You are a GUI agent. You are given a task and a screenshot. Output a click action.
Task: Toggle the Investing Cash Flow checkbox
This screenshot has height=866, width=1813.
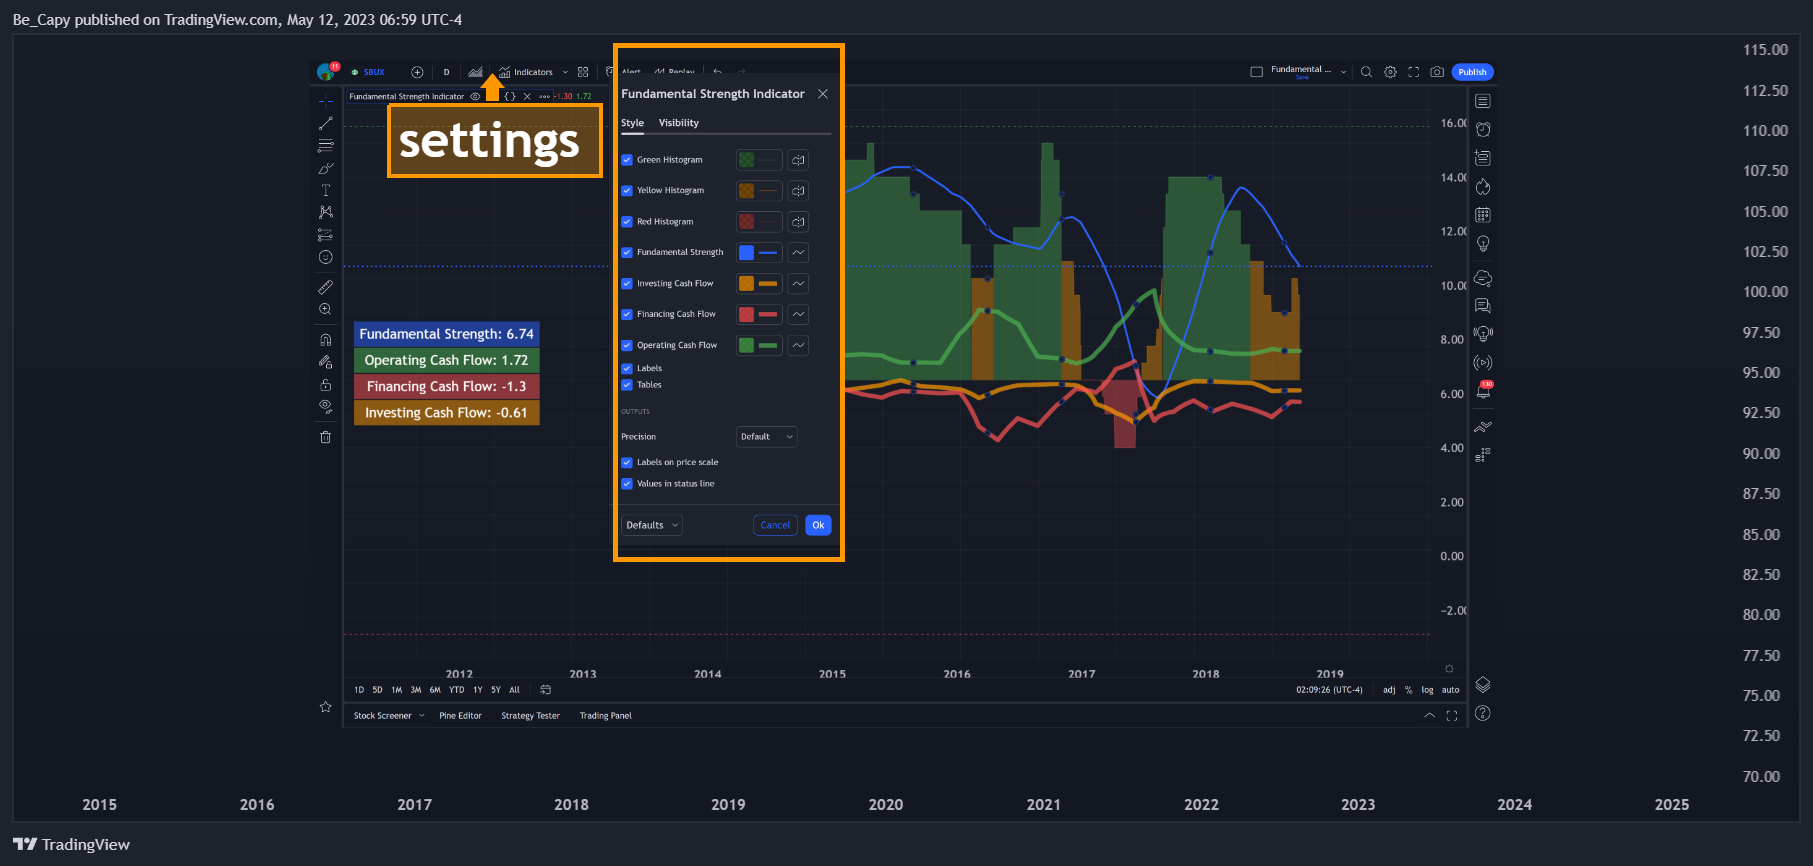click(x=627, y=284)
